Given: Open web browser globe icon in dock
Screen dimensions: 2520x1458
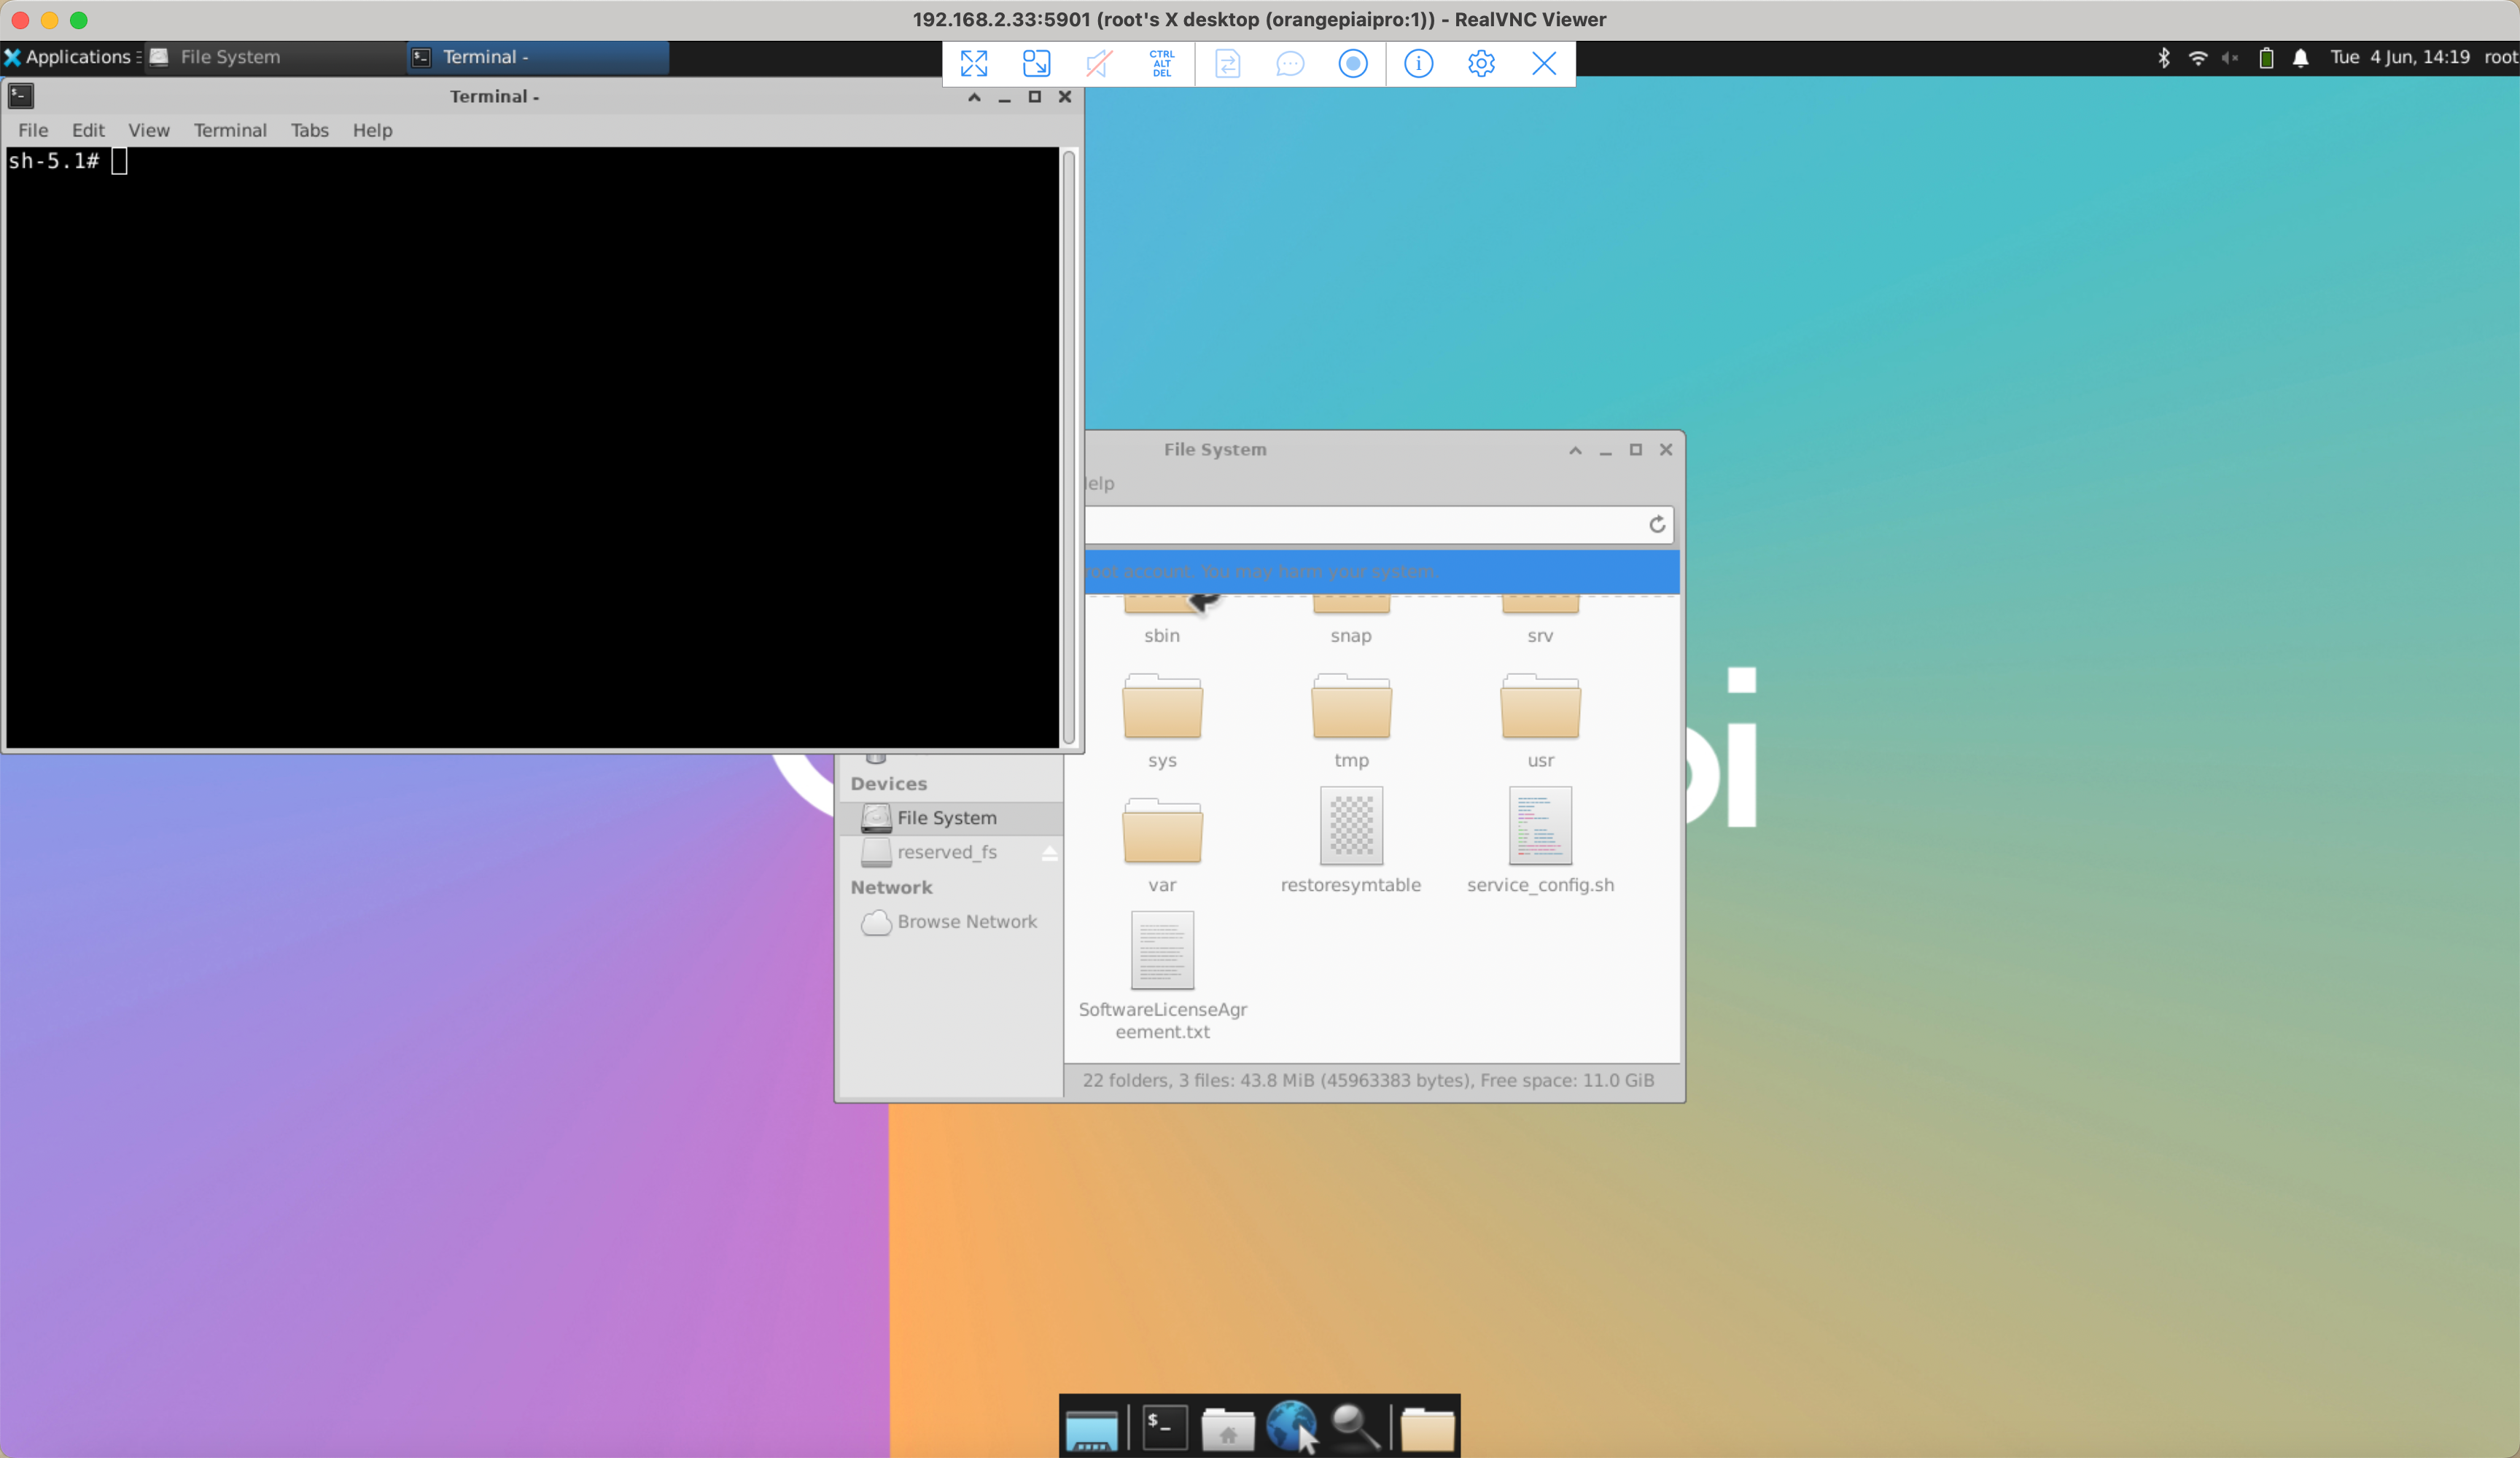Looking at the screenshot, I should (1291, 1427).
